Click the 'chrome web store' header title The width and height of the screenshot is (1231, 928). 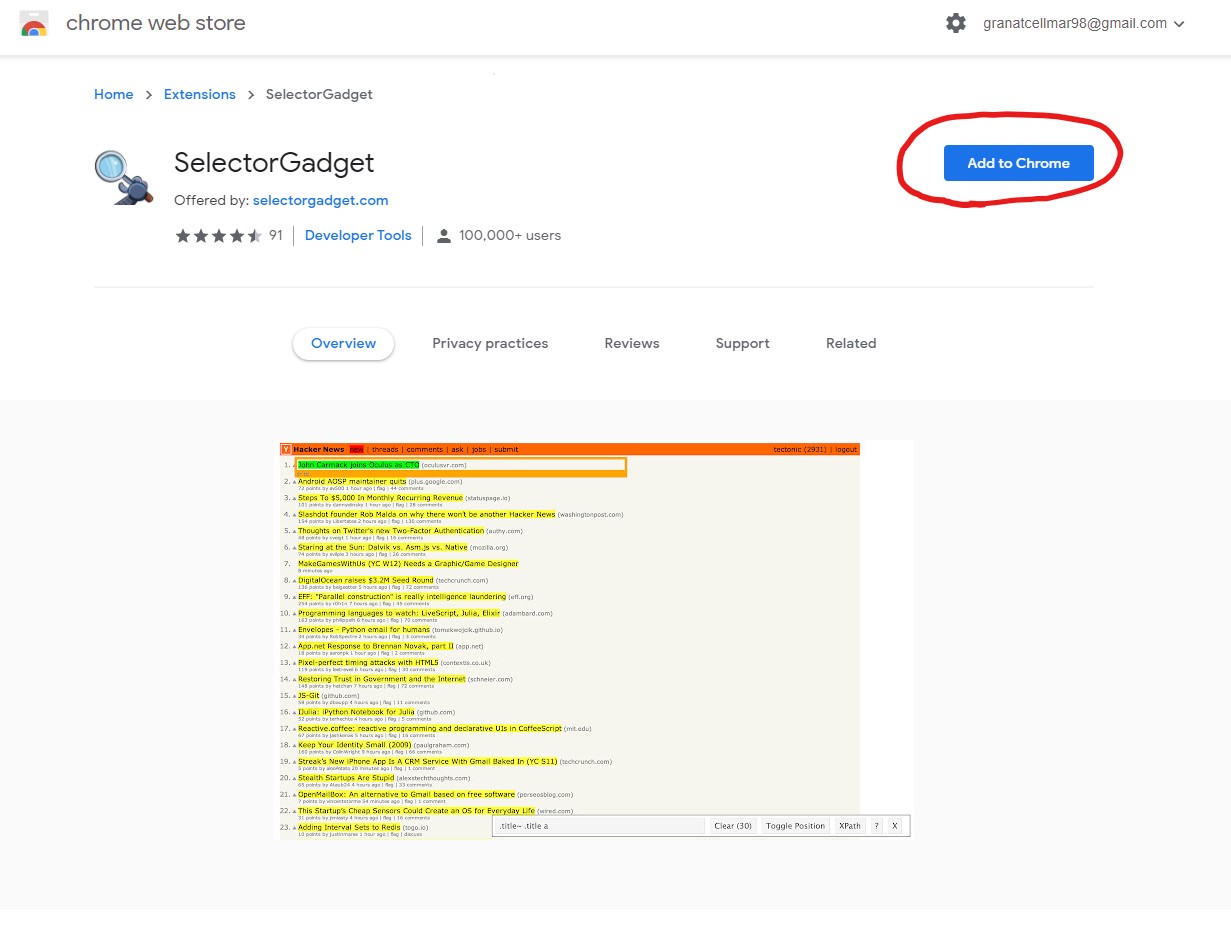click(156, 23)
